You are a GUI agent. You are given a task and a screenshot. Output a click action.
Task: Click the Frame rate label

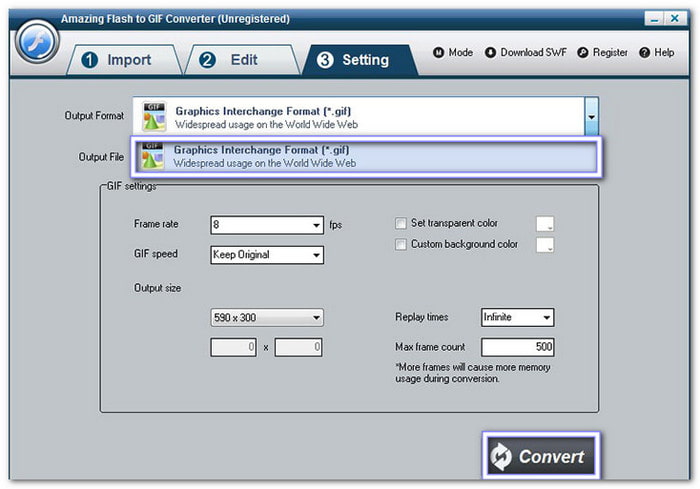(156, 224)
